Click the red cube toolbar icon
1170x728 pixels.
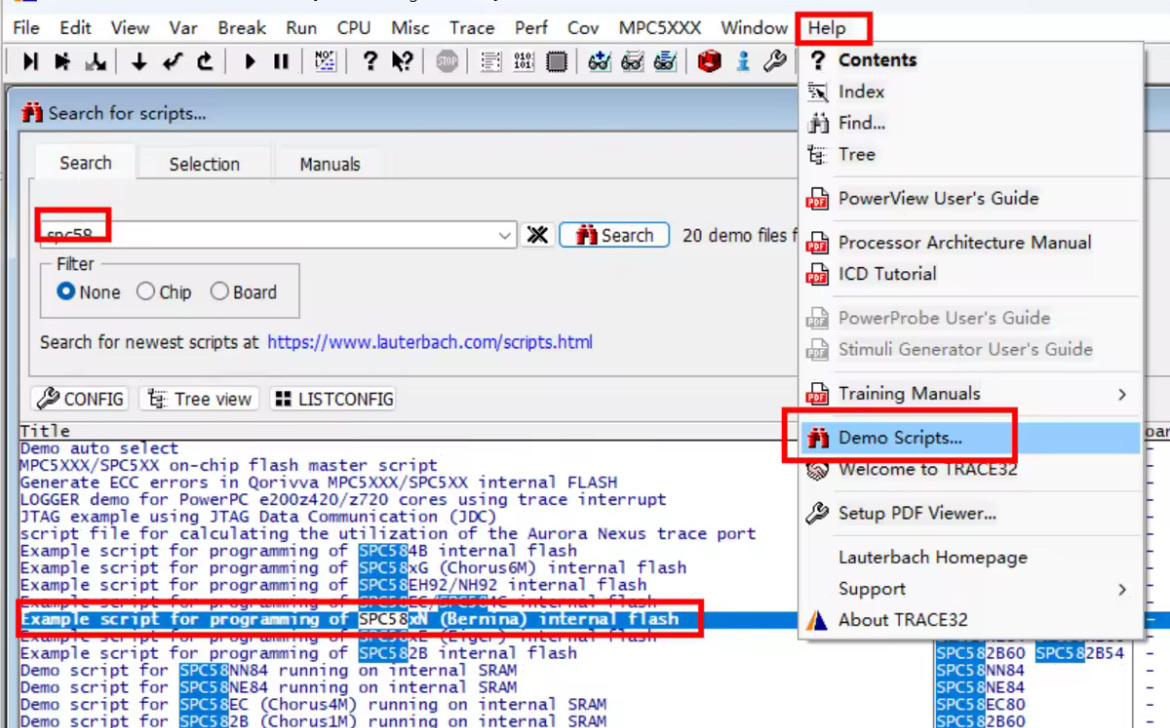click(x=709, y=62)
